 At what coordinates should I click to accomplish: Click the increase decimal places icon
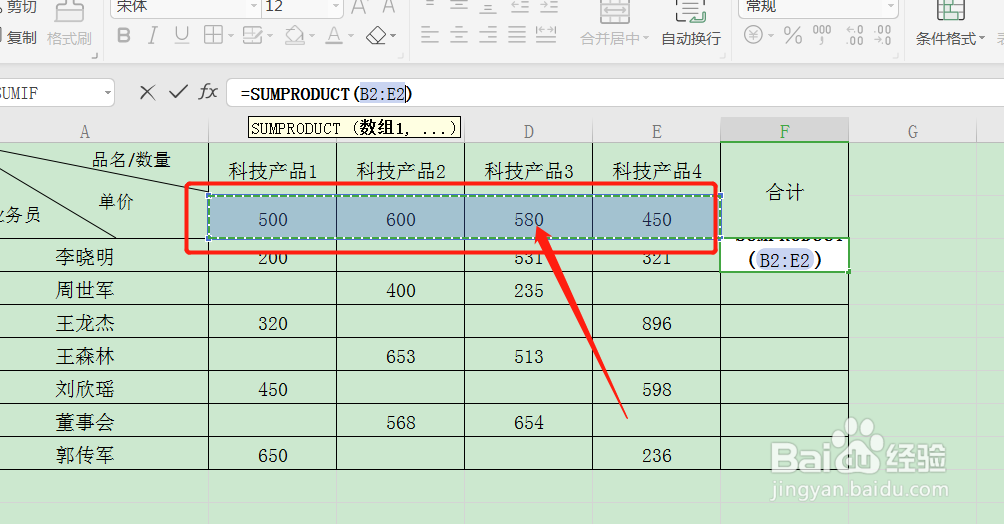(x=855, y=35)
